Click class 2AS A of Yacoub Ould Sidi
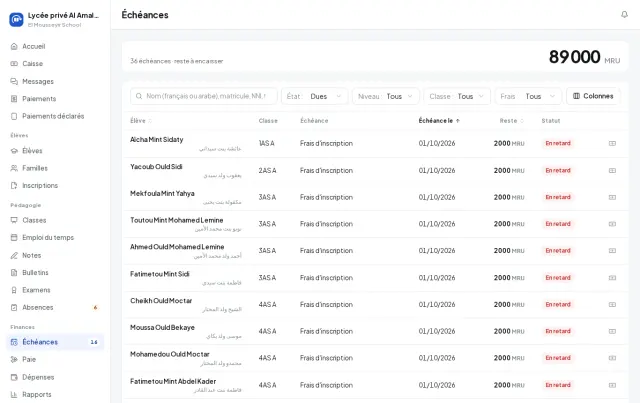The image size is (640, 403). click(267, 170)
